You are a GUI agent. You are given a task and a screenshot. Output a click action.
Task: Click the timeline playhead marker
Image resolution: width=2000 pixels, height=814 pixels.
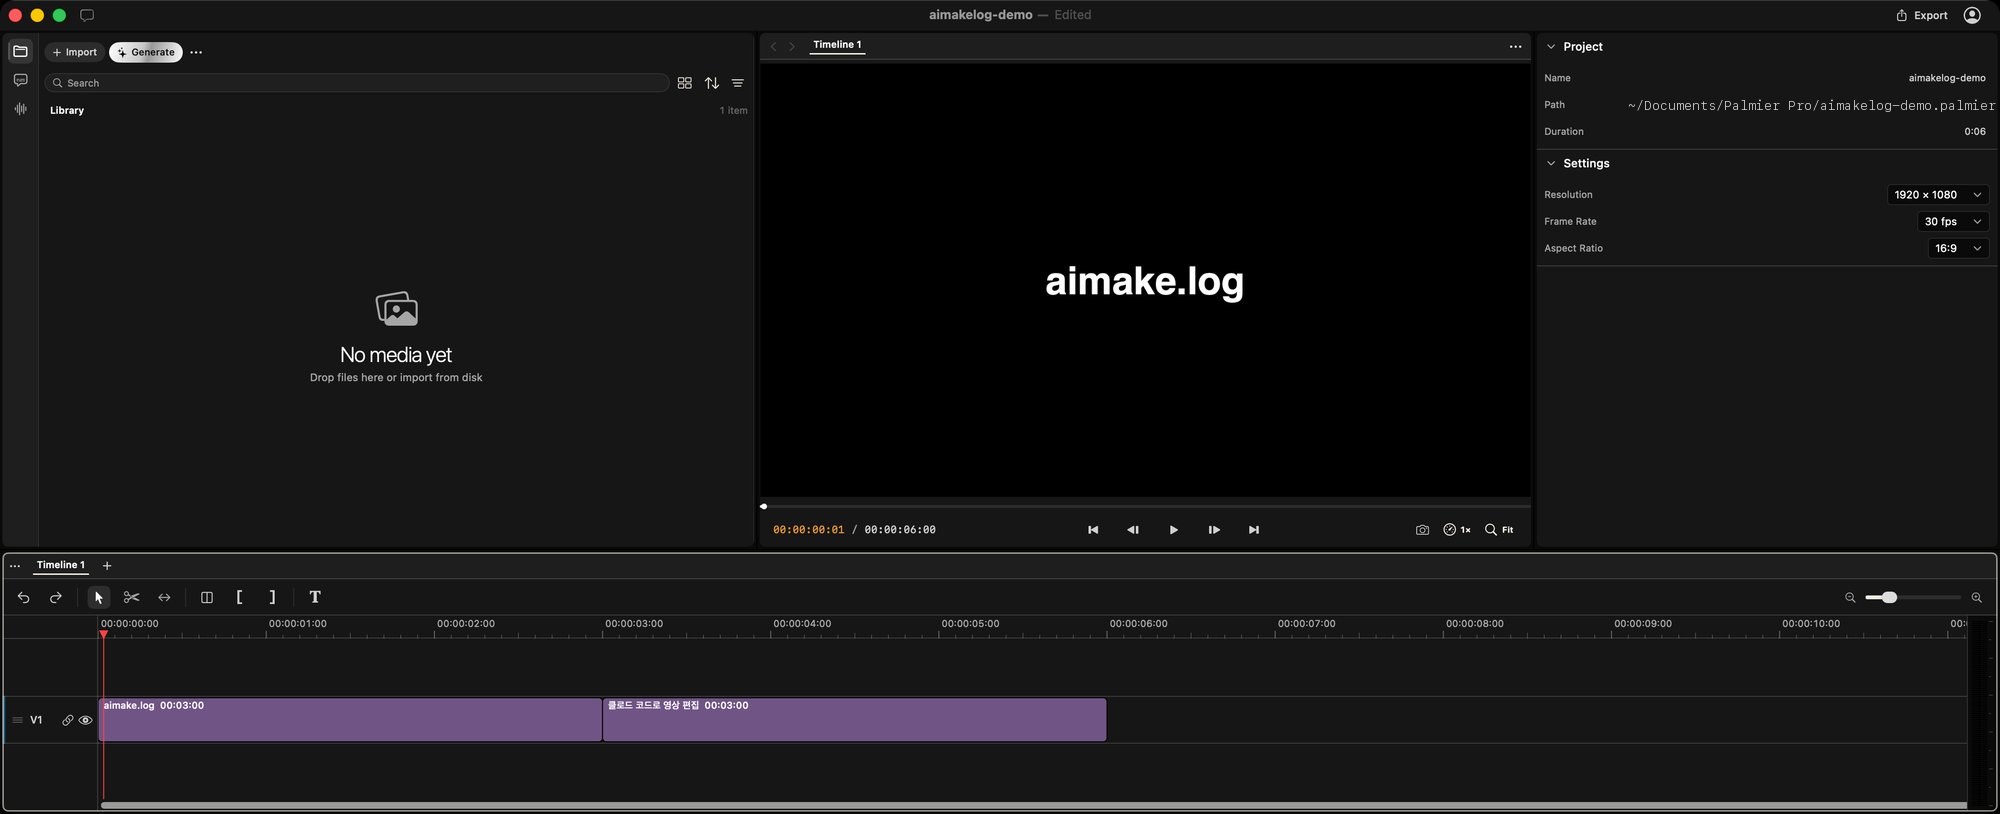coord(103,633)
